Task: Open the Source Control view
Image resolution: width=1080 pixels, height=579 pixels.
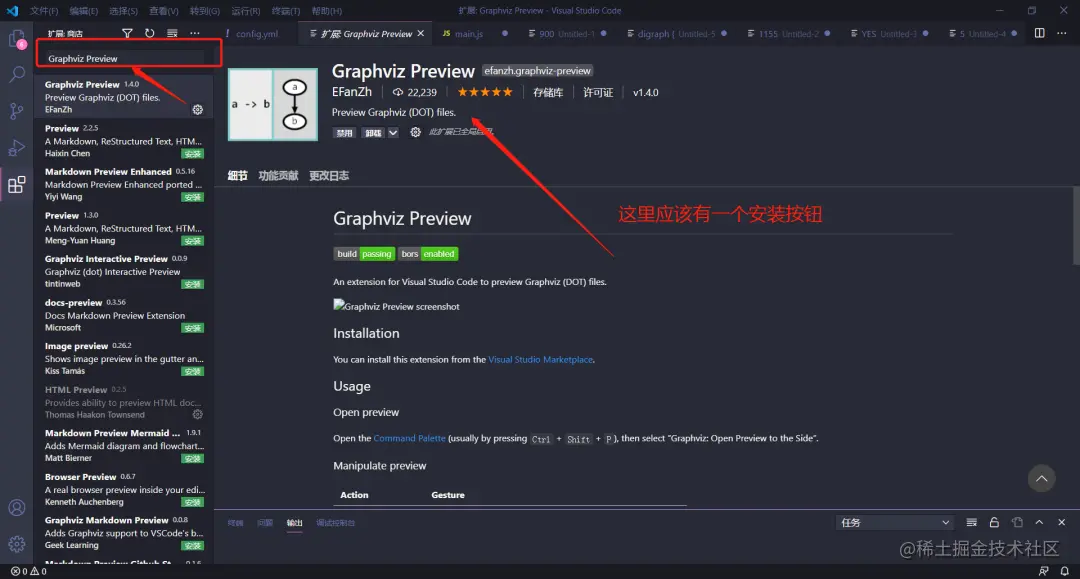Action: pos(17,111)
